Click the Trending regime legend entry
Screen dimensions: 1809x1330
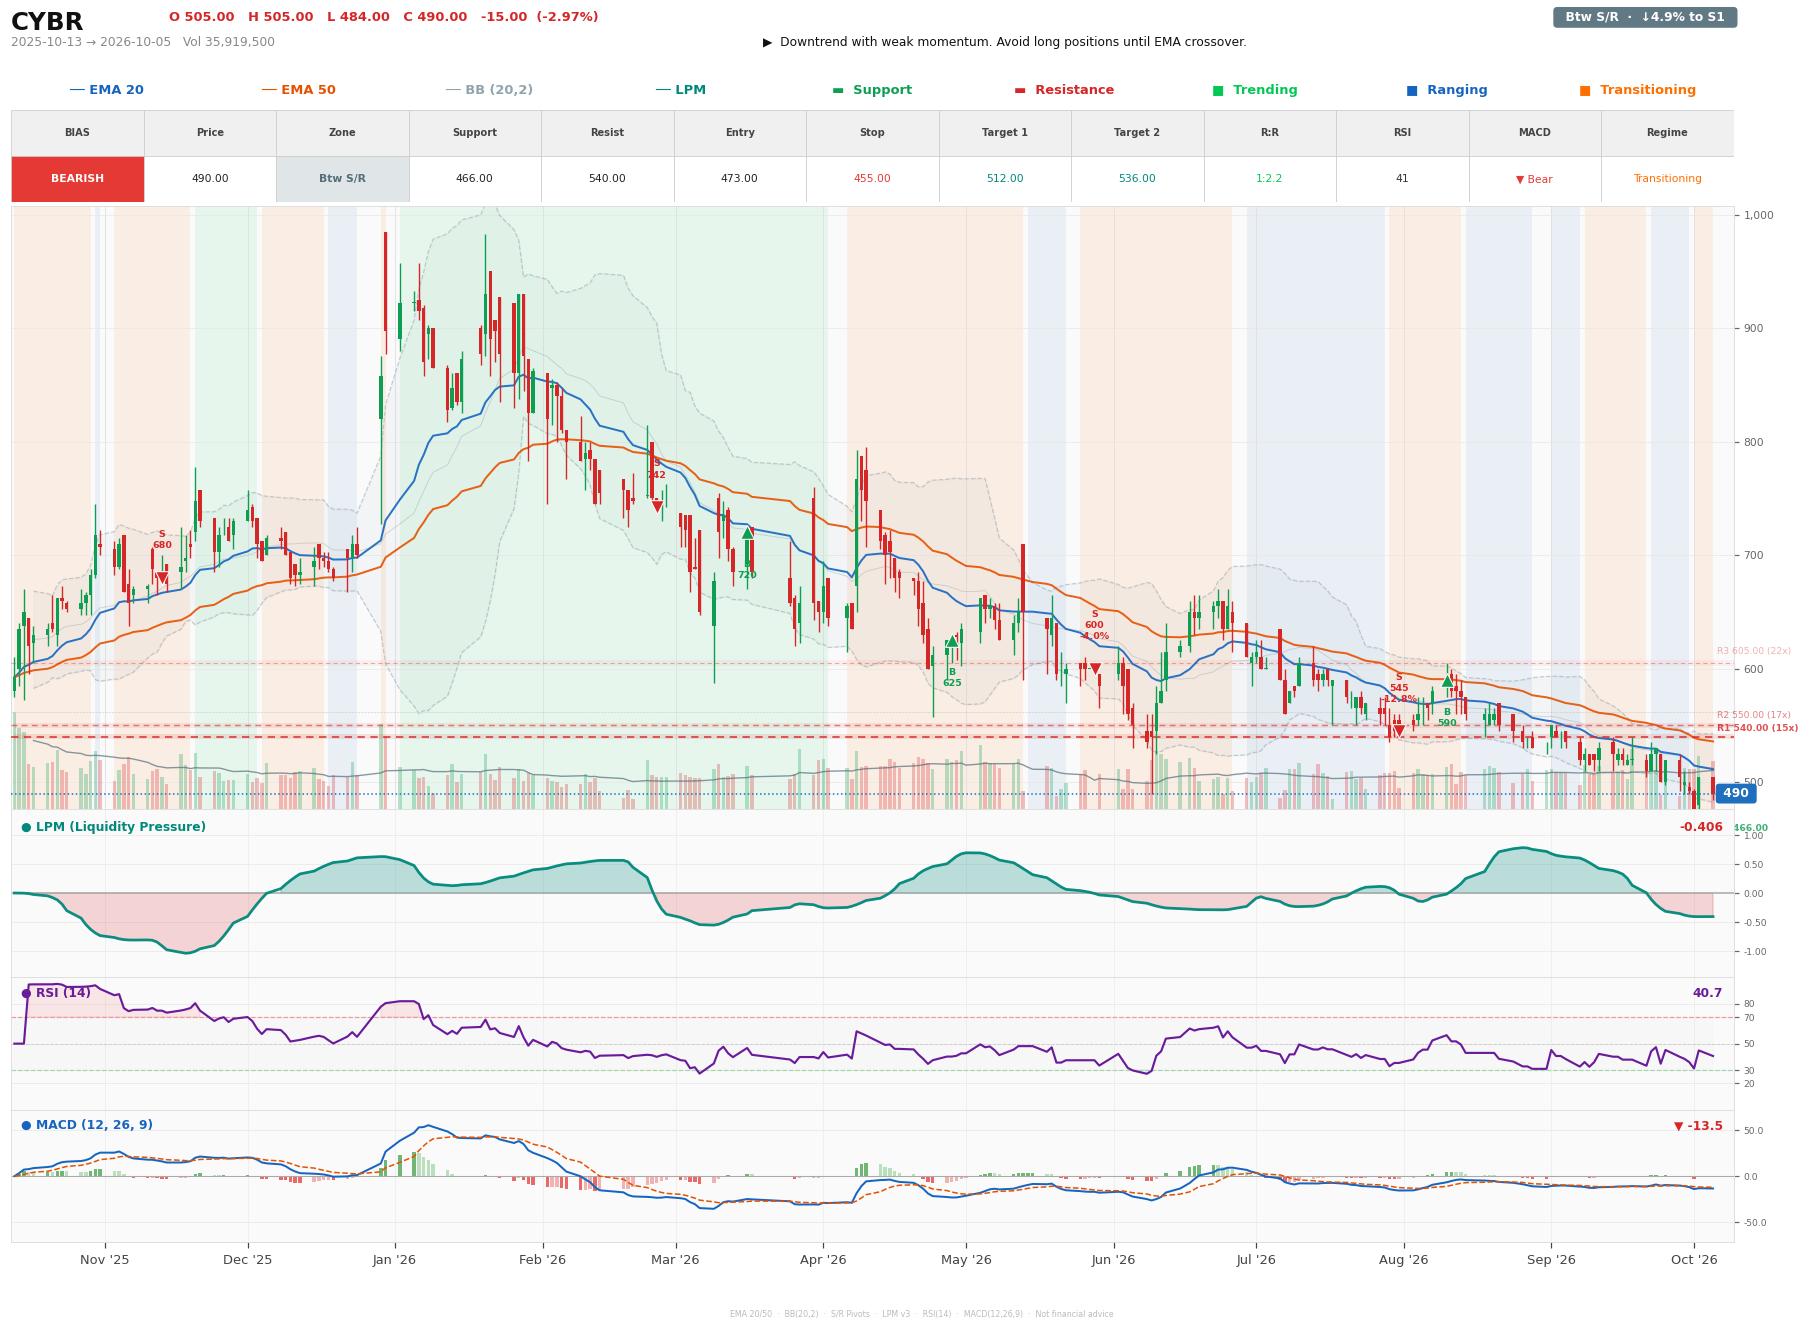[x=1255, y=90]
